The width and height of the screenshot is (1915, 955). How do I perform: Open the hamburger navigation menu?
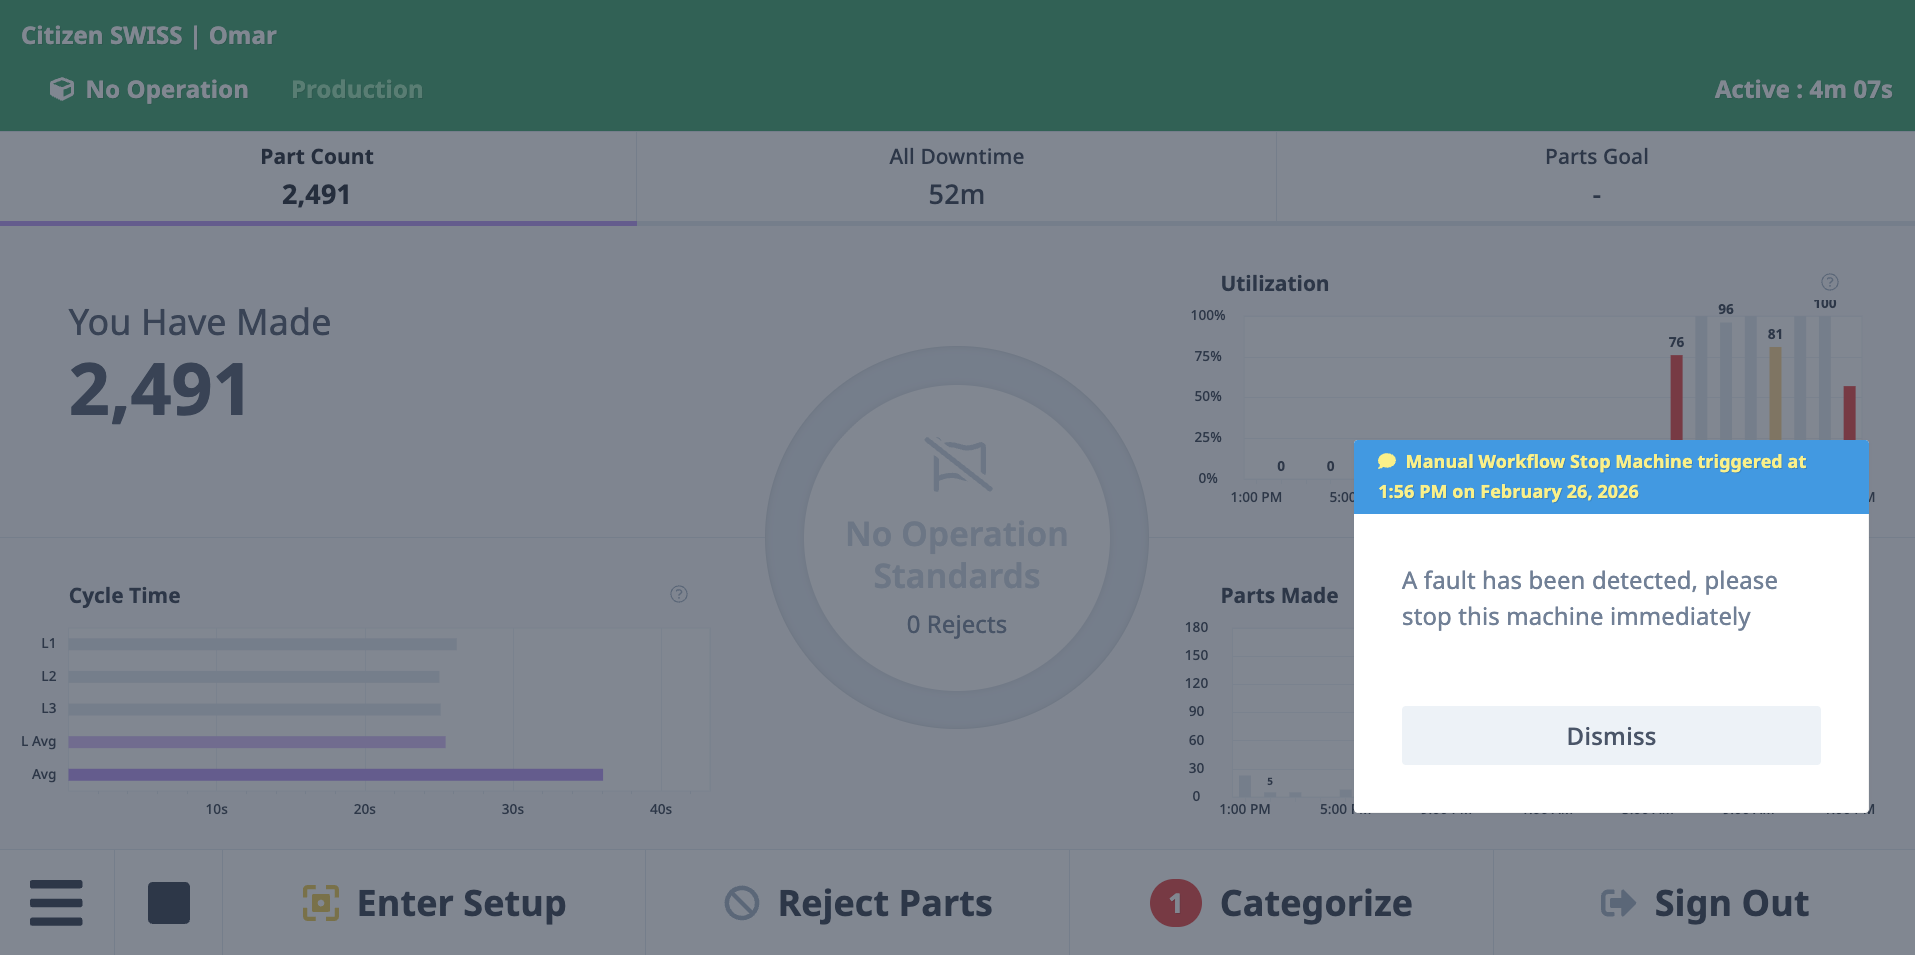pyautogui.click(x=56, y=902)
